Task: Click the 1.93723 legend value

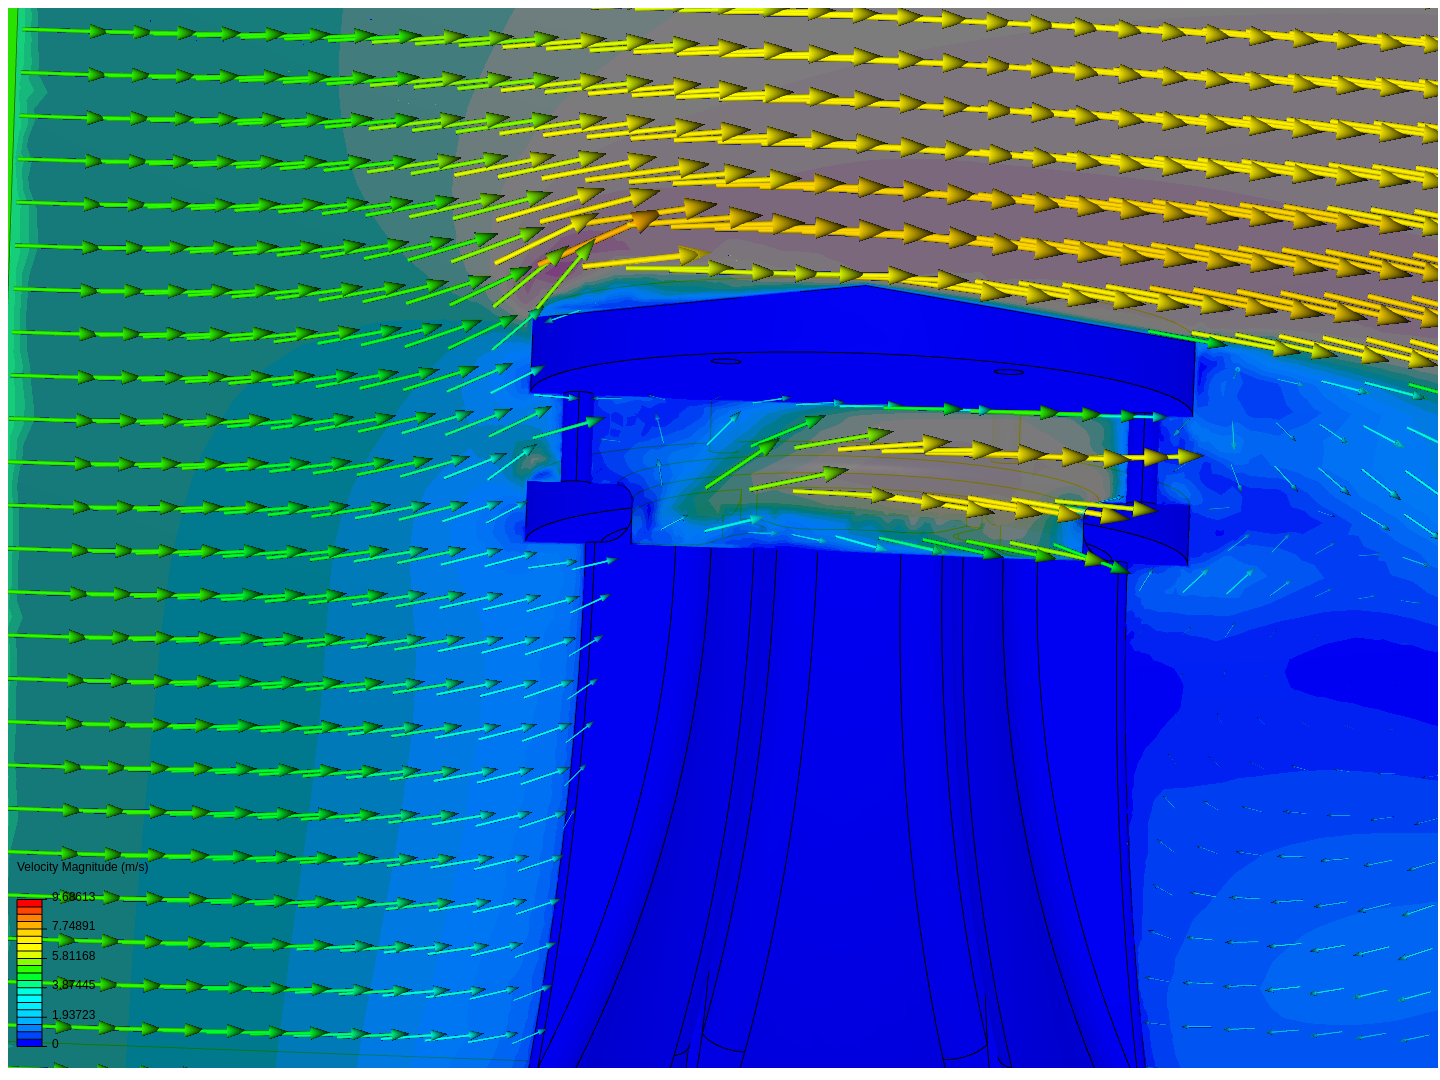Action: 74,1015
